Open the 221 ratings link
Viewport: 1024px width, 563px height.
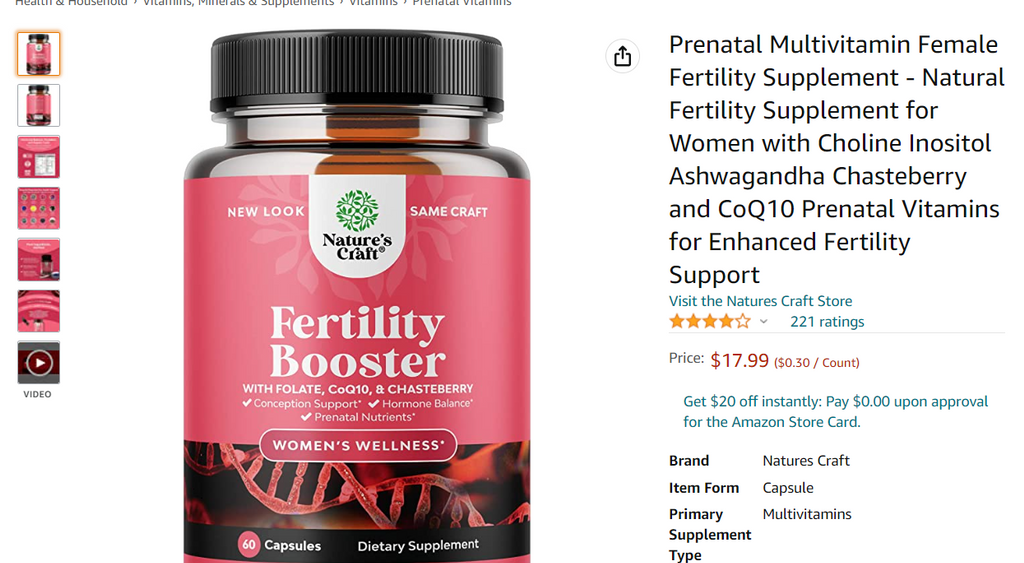point(827,321)
